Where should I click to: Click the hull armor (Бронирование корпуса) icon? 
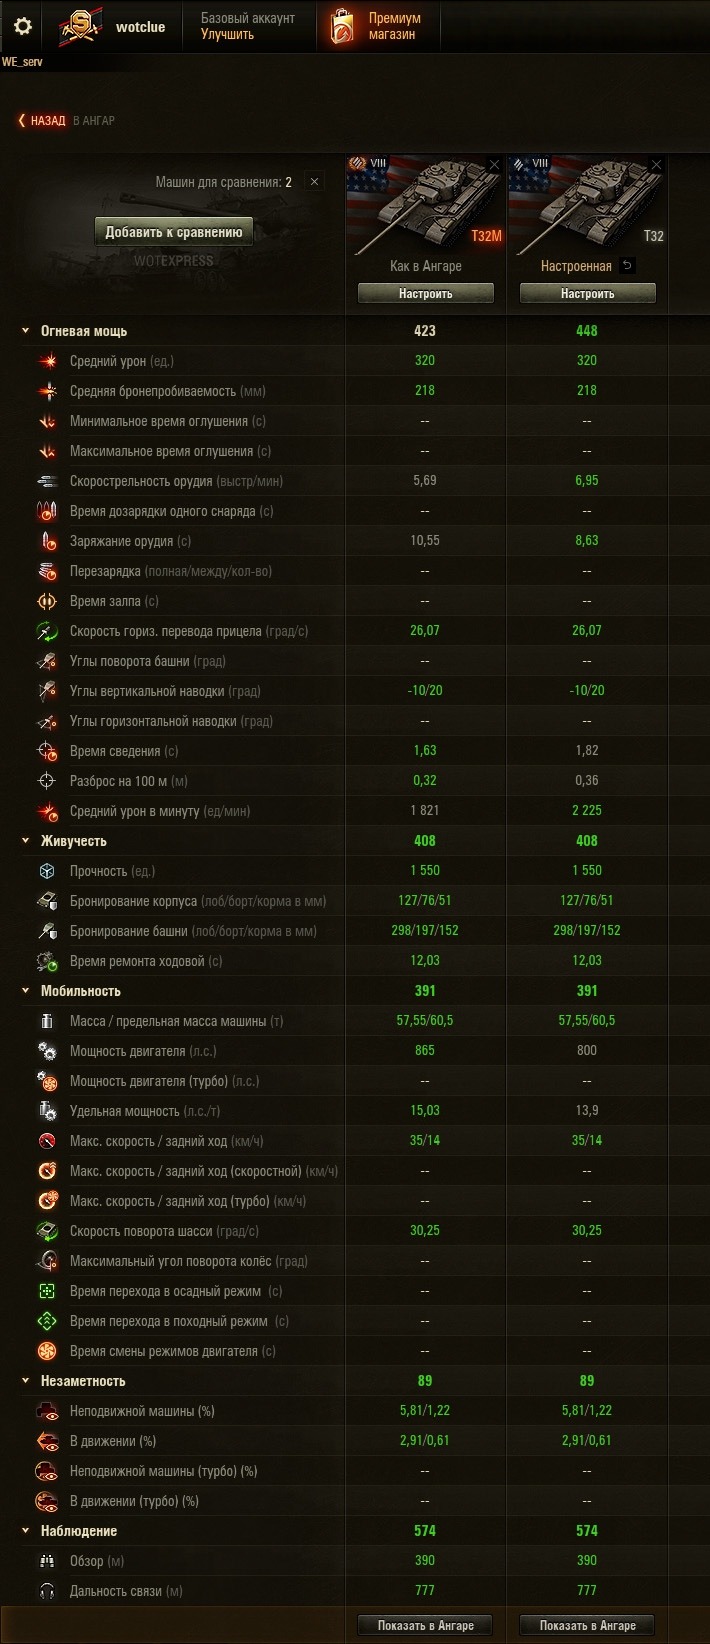[x=46, y=900]
